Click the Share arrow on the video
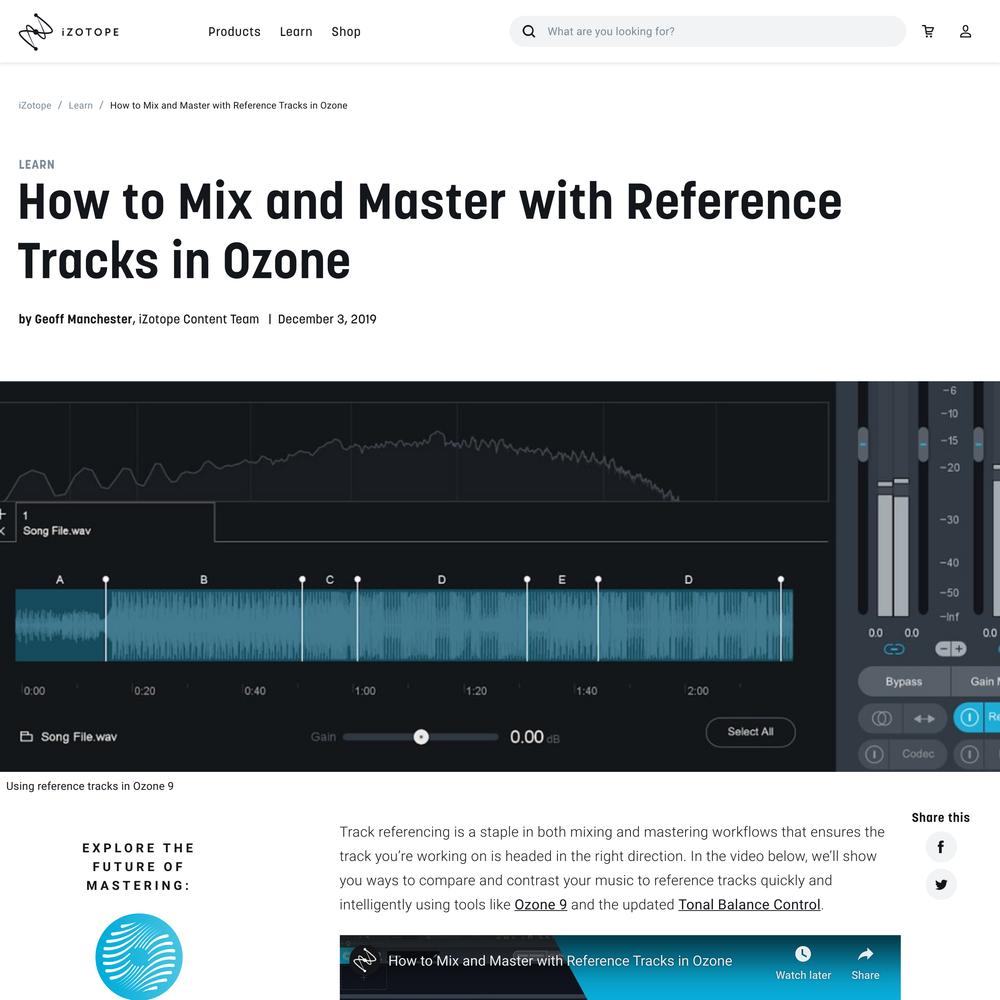This screenshot has width=1000, height=1000. tap(865, 963)
